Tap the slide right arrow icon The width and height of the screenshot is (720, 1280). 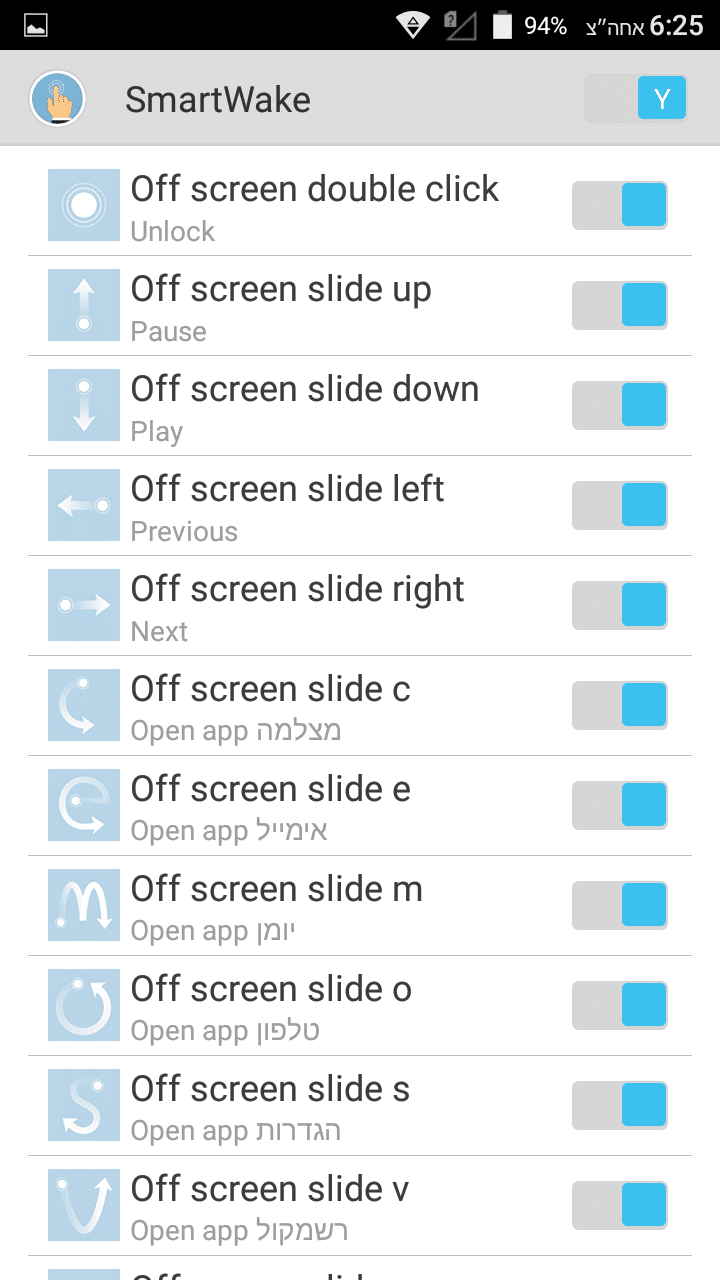click(x=84, y=606)
